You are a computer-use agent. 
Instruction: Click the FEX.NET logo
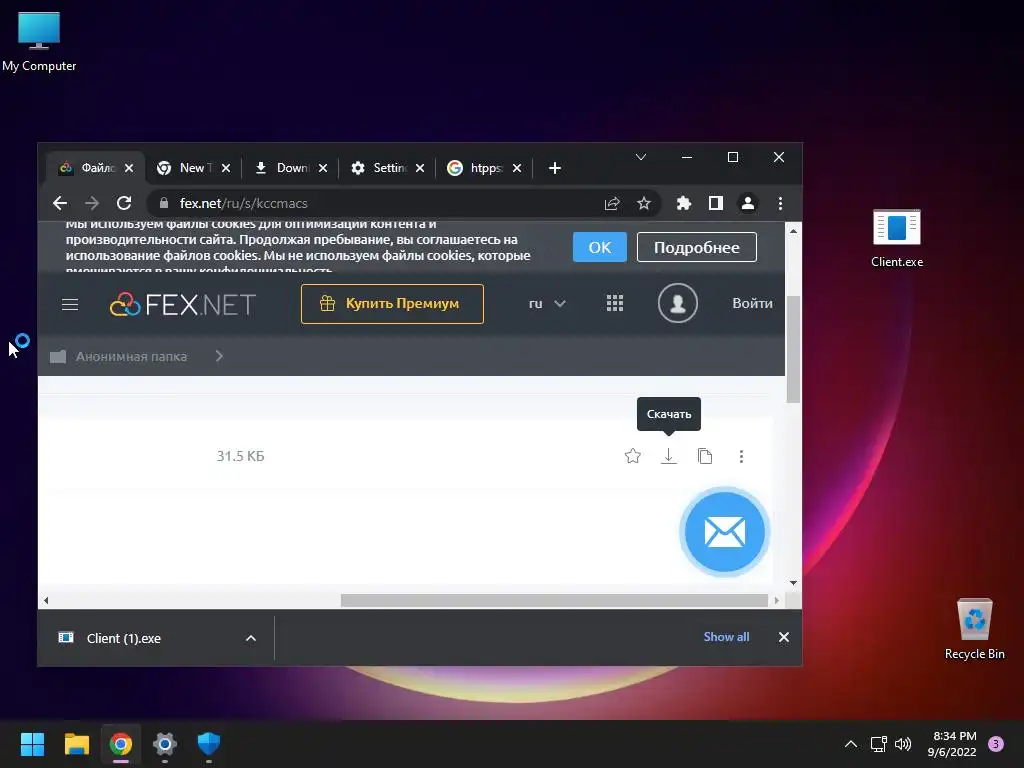point(182,304)
